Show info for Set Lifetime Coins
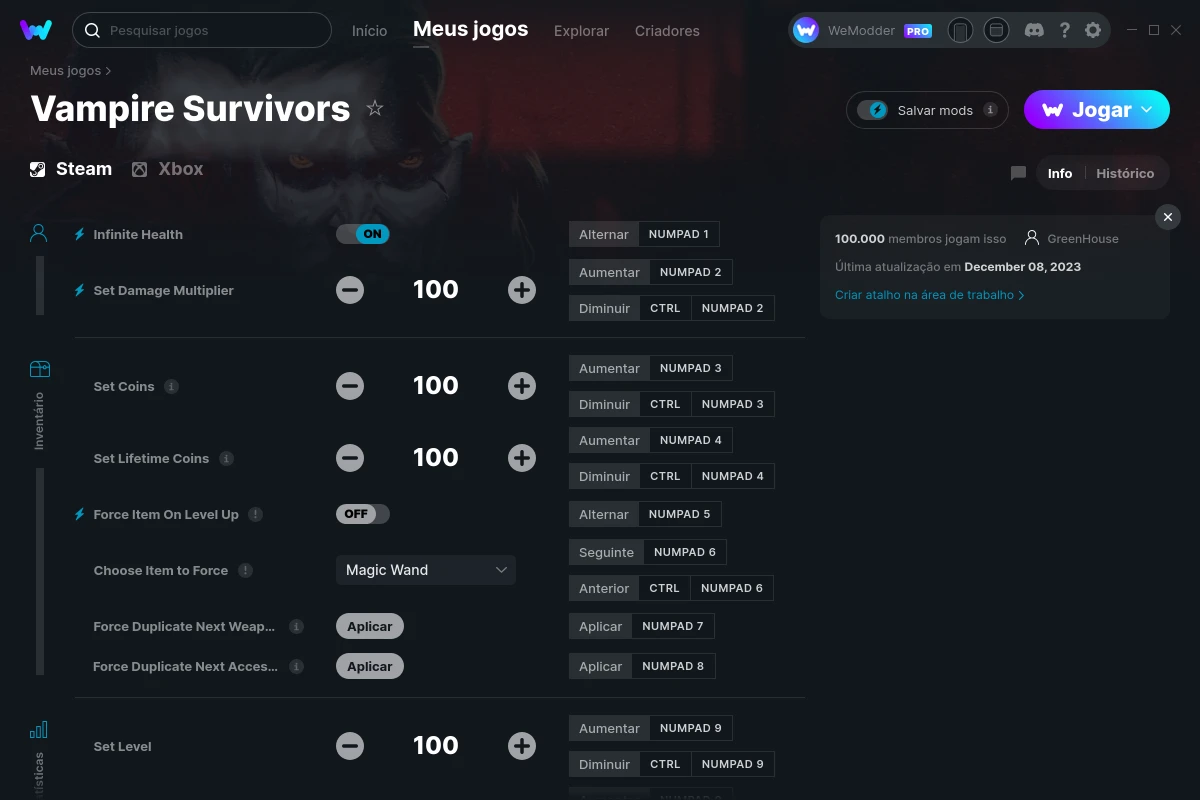The image size is (1200, 800). pos(226,458)
